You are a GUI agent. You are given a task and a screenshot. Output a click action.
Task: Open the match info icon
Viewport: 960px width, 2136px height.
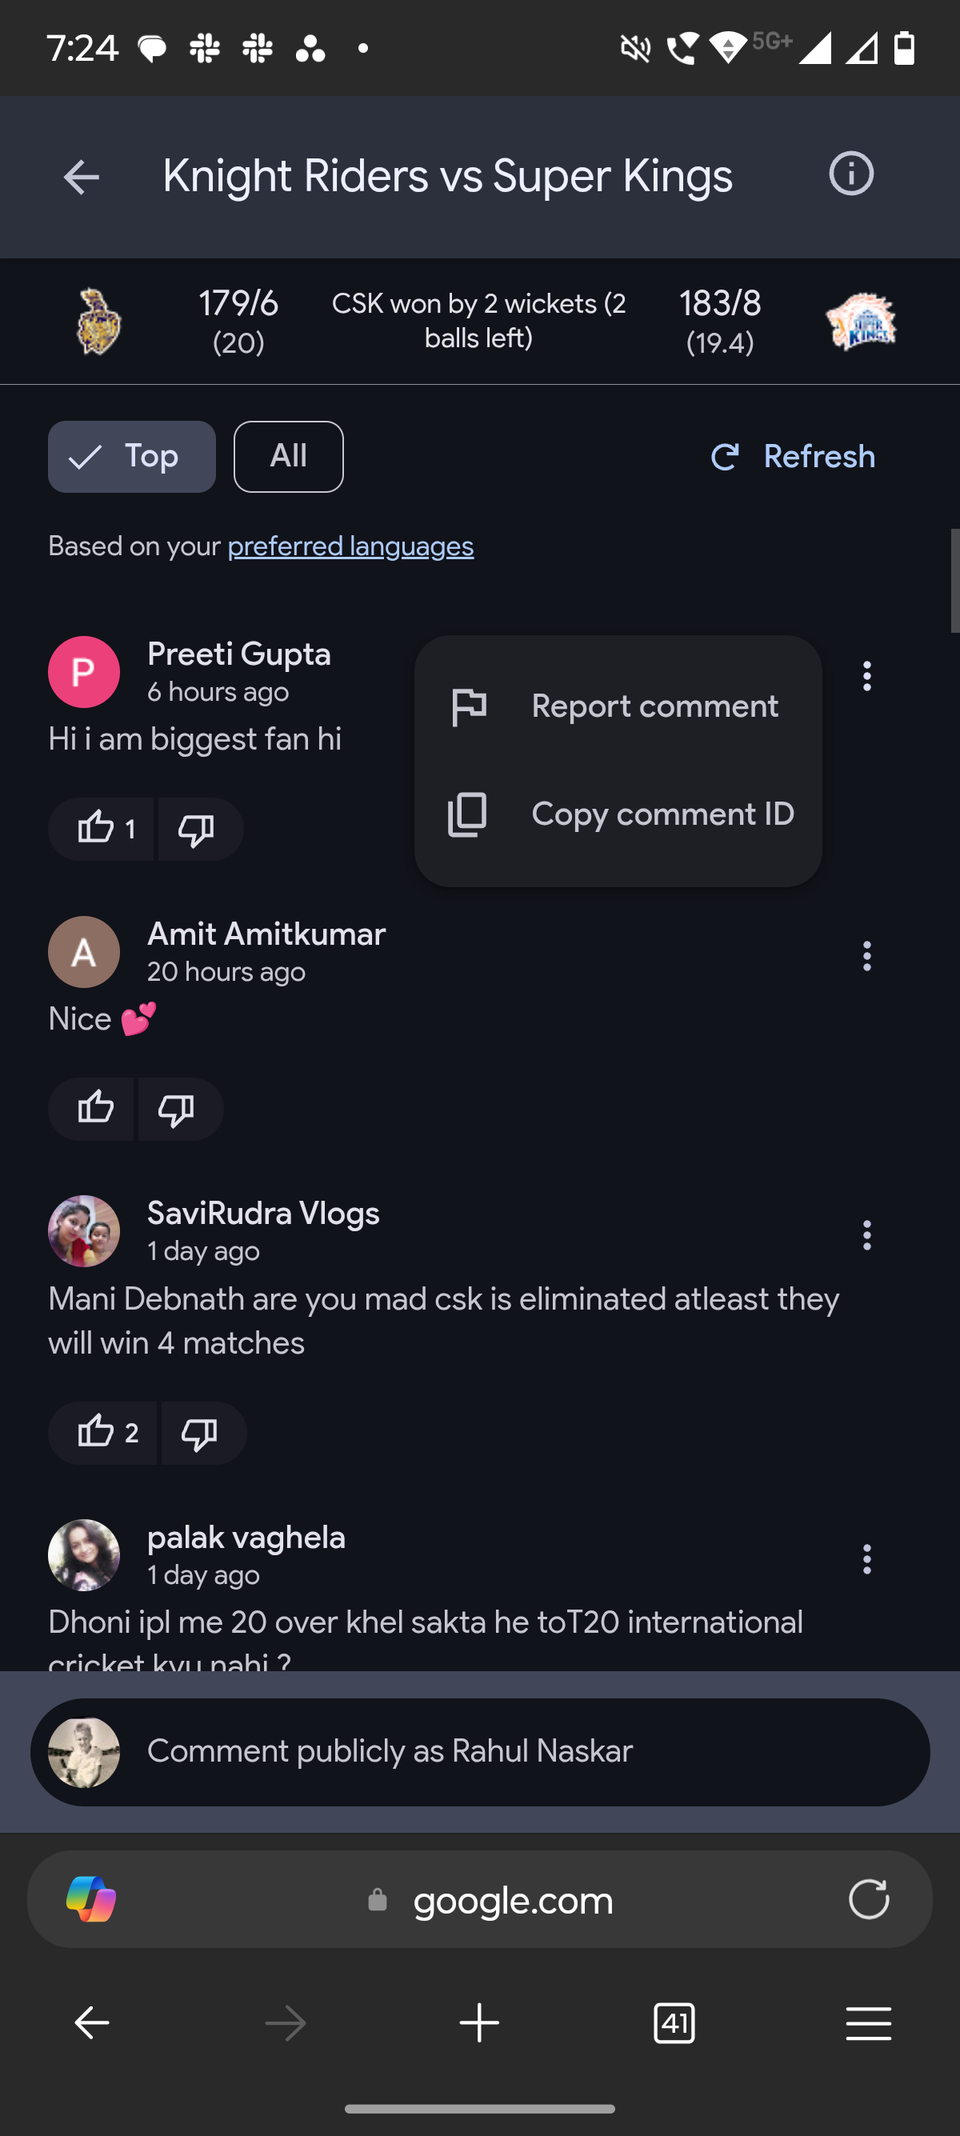pyautogui.click(x=851, y=174)
